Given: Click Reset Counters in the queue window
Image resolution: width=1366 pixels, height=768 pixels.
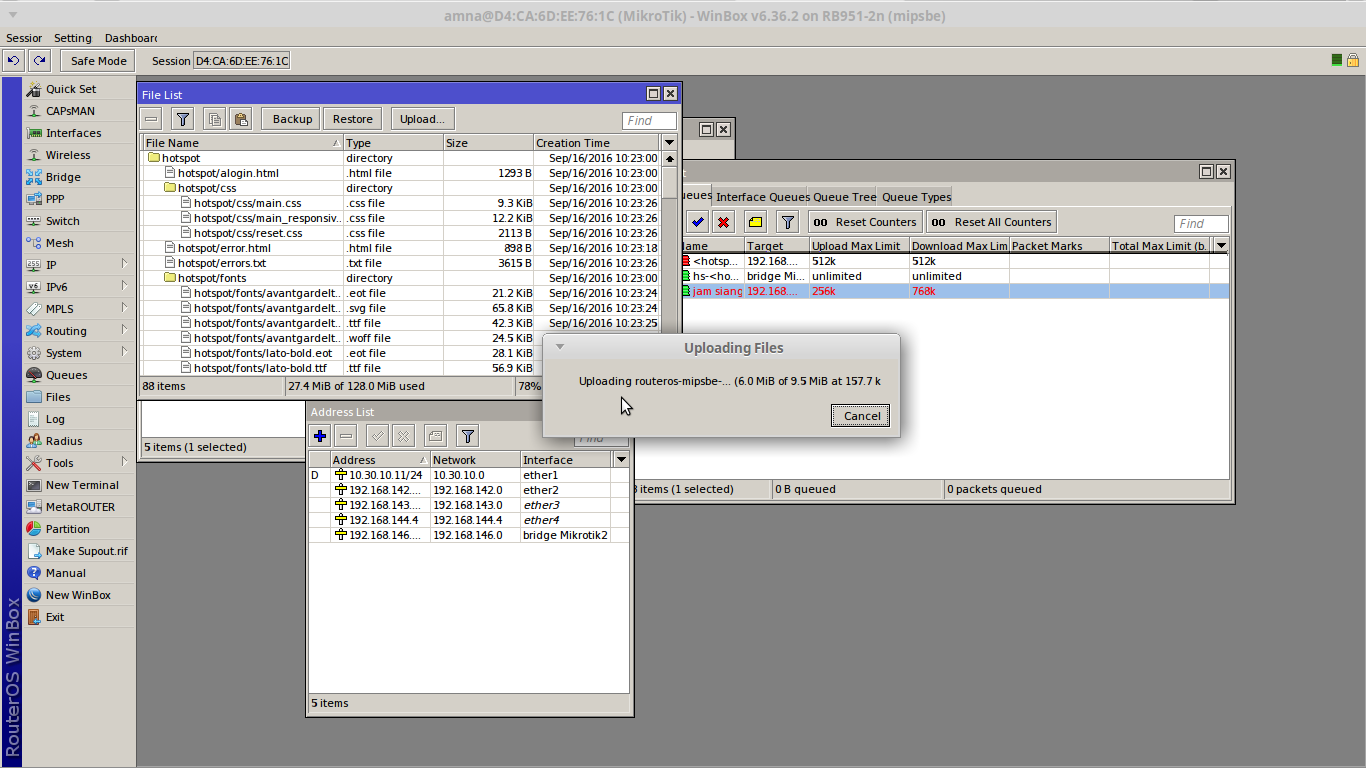Looking at the screenshot, I should [x=865, y=222].
